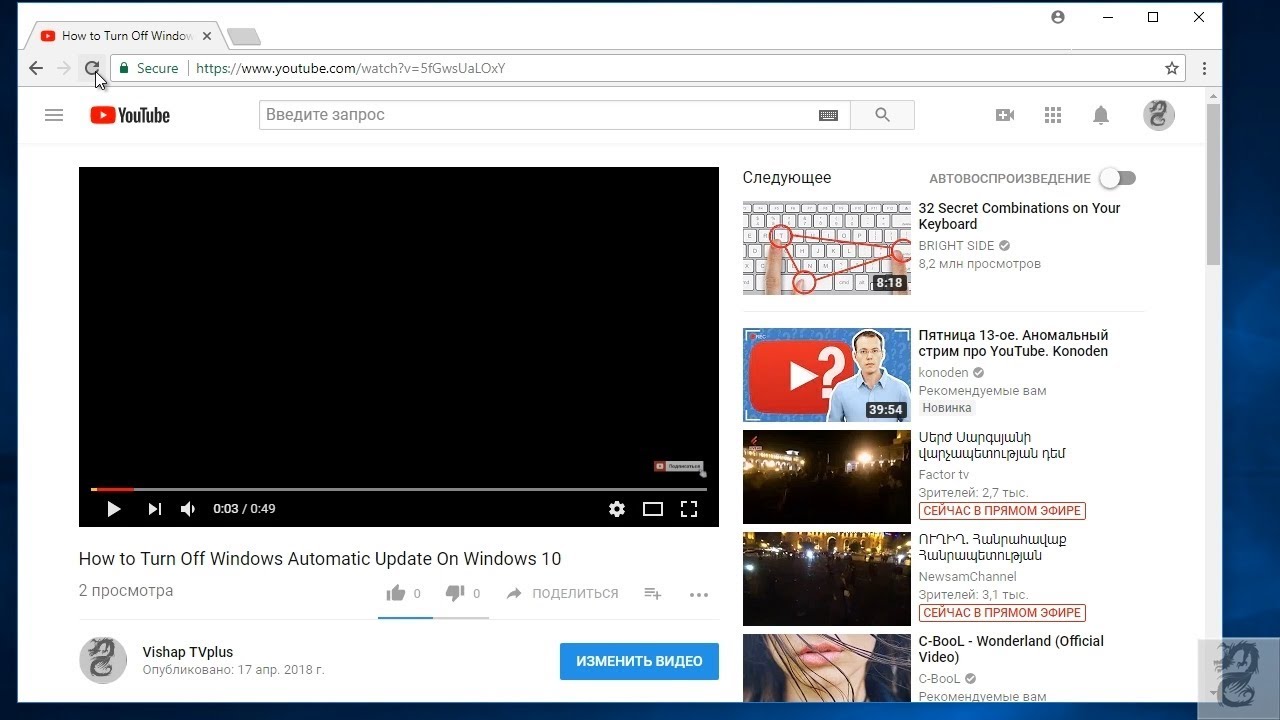Click the page vertical scrollbar
The image size is (1280, 720).
pyautogui.click(x=1214, y=185)
